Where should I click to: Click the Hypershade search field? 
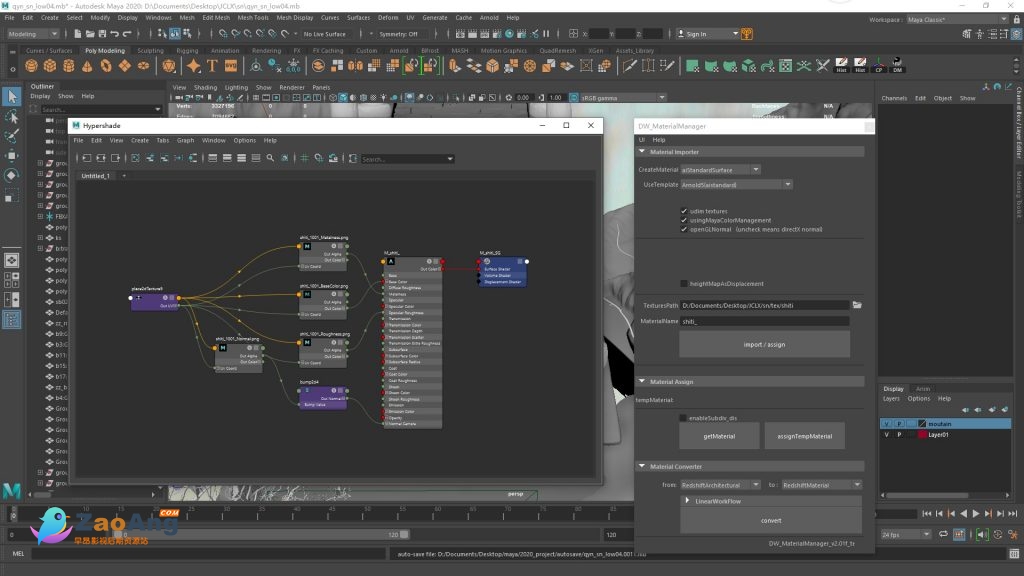408,159
